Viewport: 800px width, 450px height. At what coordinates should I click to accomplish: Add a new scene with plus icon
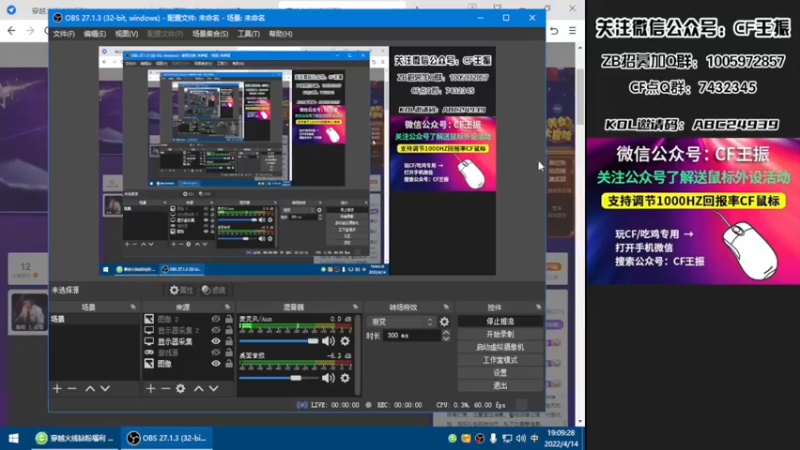[57, 389]
